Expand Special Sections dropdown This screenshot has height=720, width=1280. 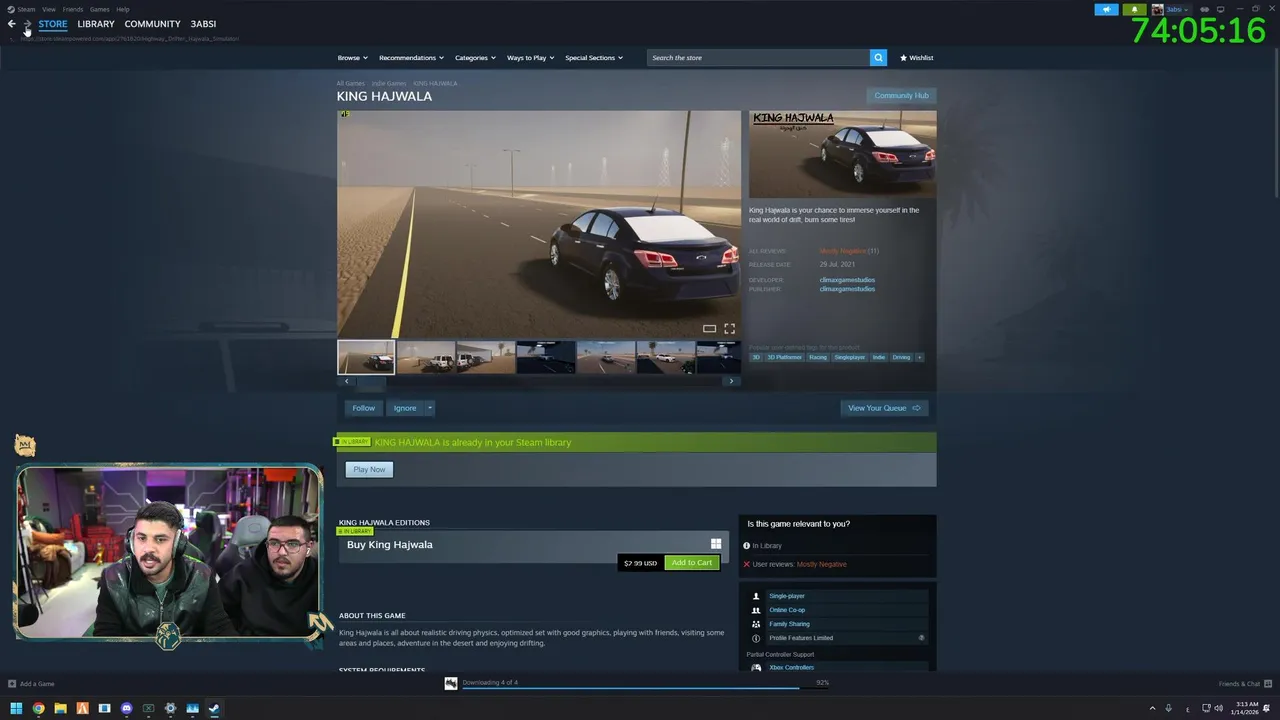[594, 58]
